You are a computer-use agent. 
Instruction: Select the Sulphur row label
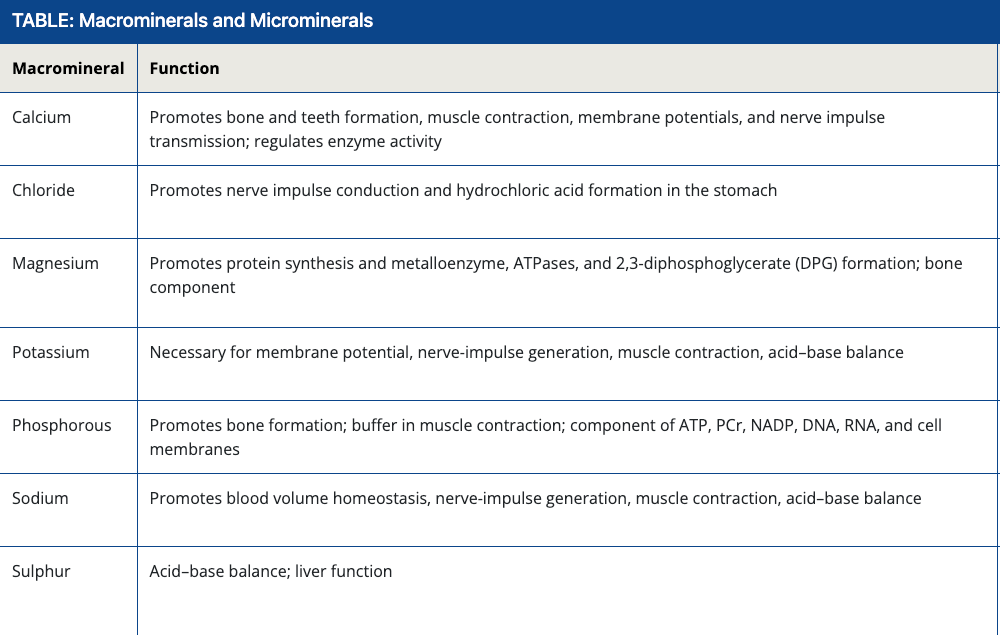click(x=41, y=571)
